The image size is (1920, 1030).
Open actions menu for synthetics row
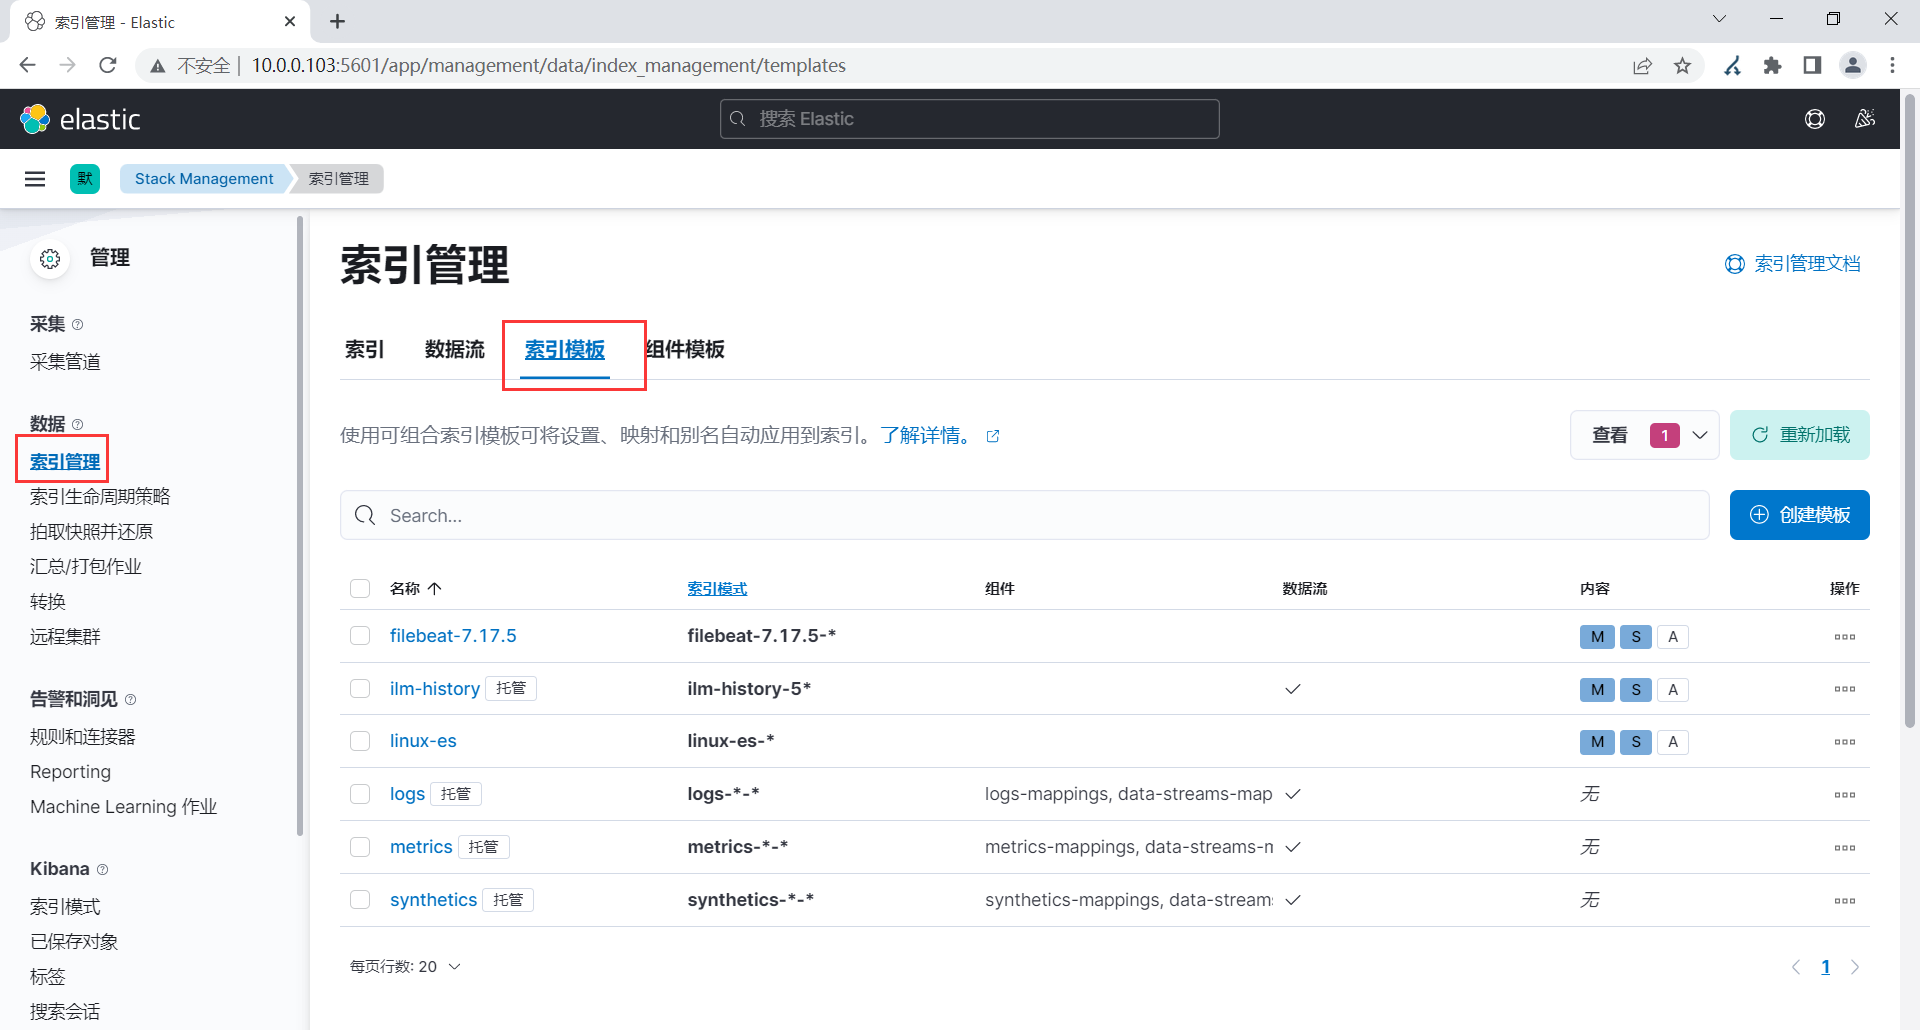pos(1845,901)
